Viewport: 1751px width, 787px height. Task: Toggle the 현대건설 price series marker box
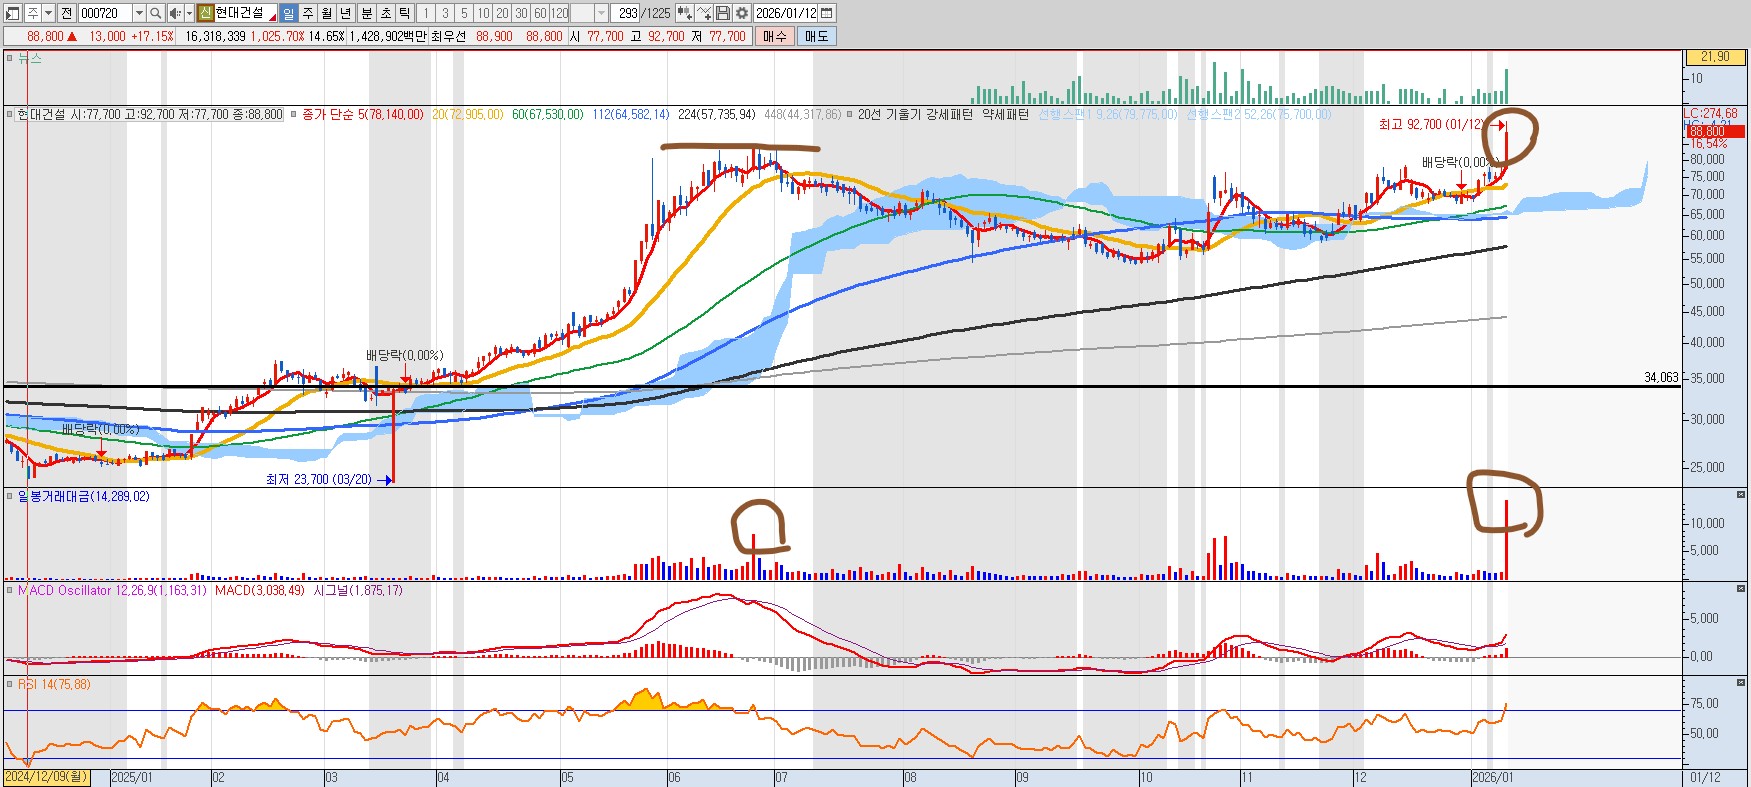tap(10, 114)
